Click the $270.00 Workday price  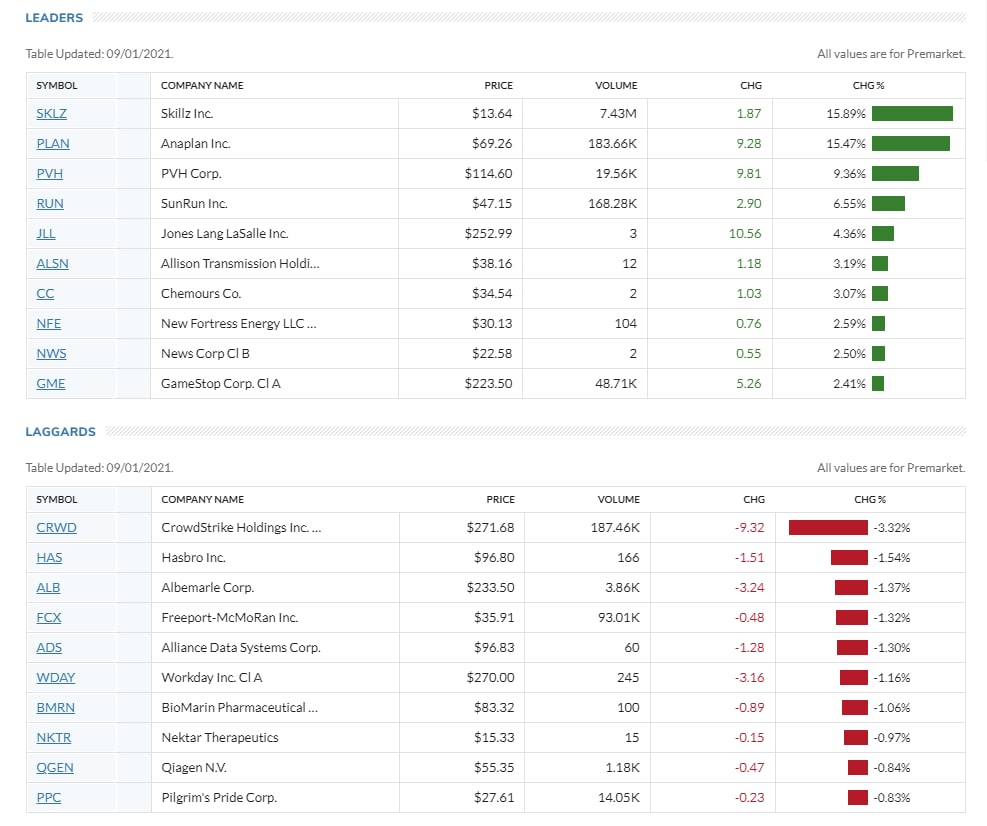490,677
